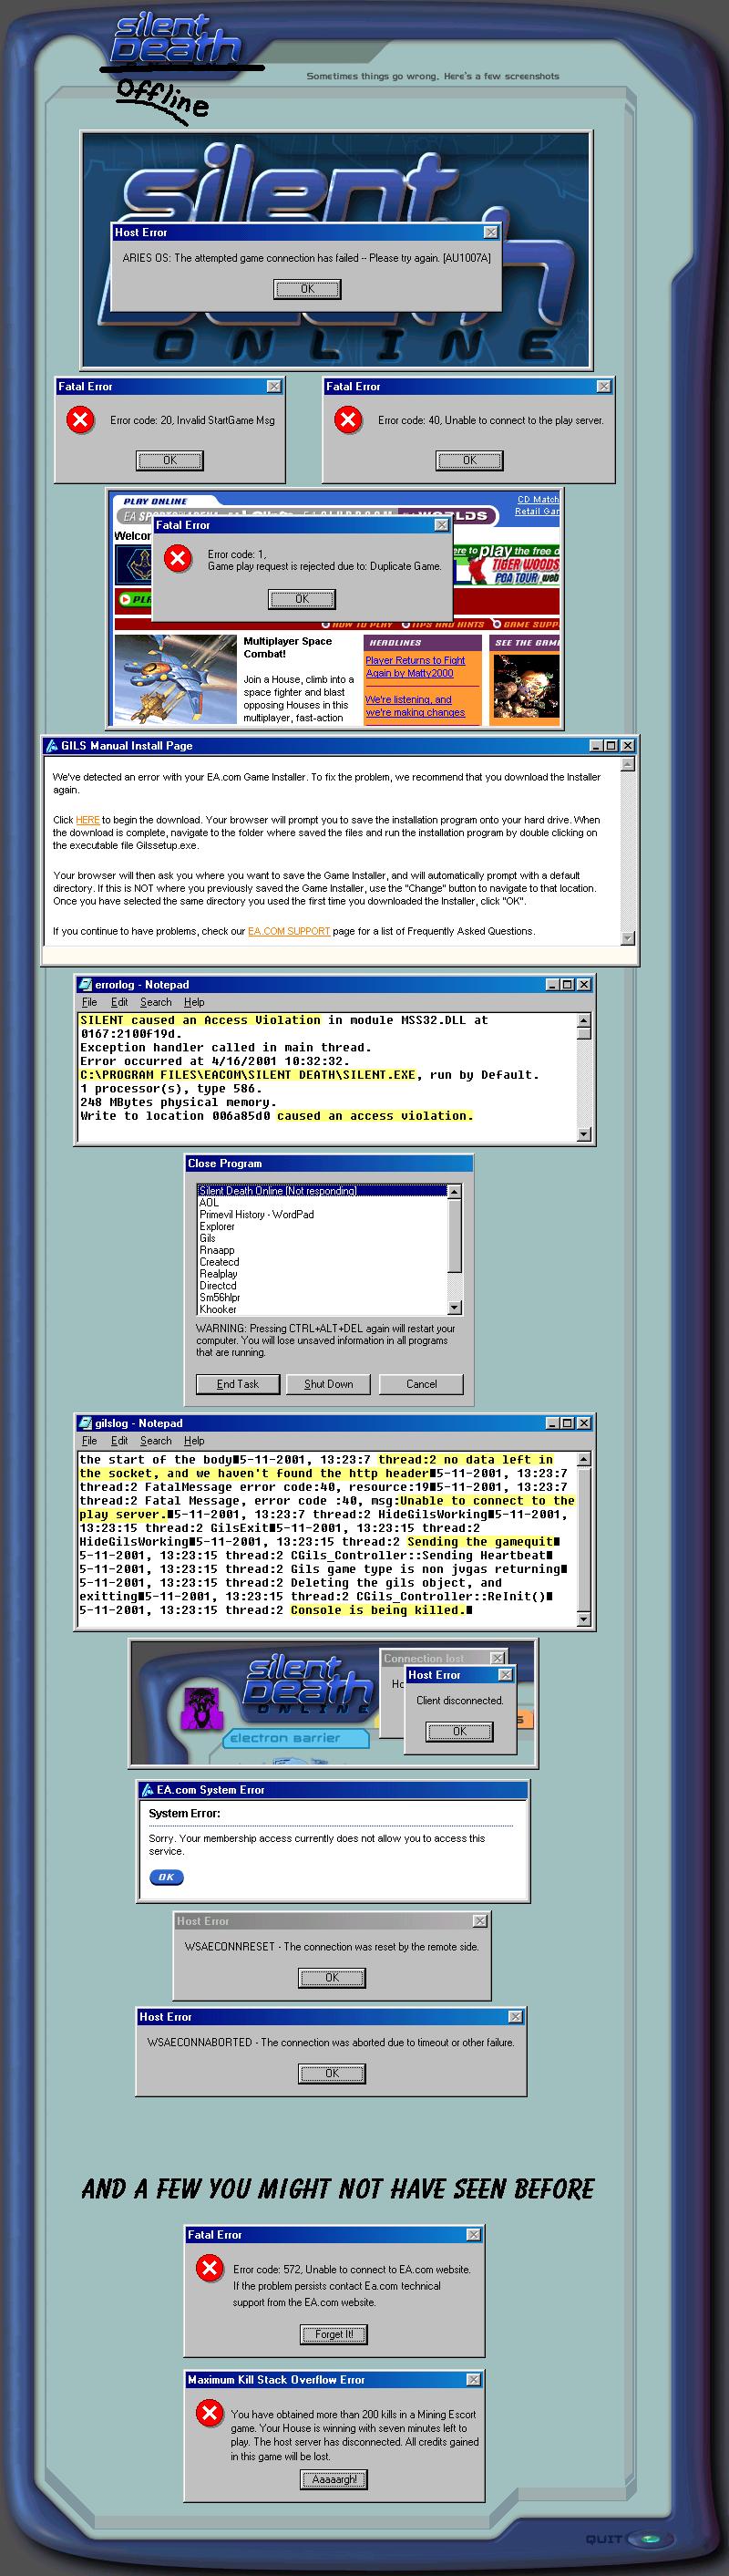The height and width of the screenshot is (2576, 729).
Task: Select Khooker in the Close Program list
Action: pyautogui.click(x=322, y=1309)
